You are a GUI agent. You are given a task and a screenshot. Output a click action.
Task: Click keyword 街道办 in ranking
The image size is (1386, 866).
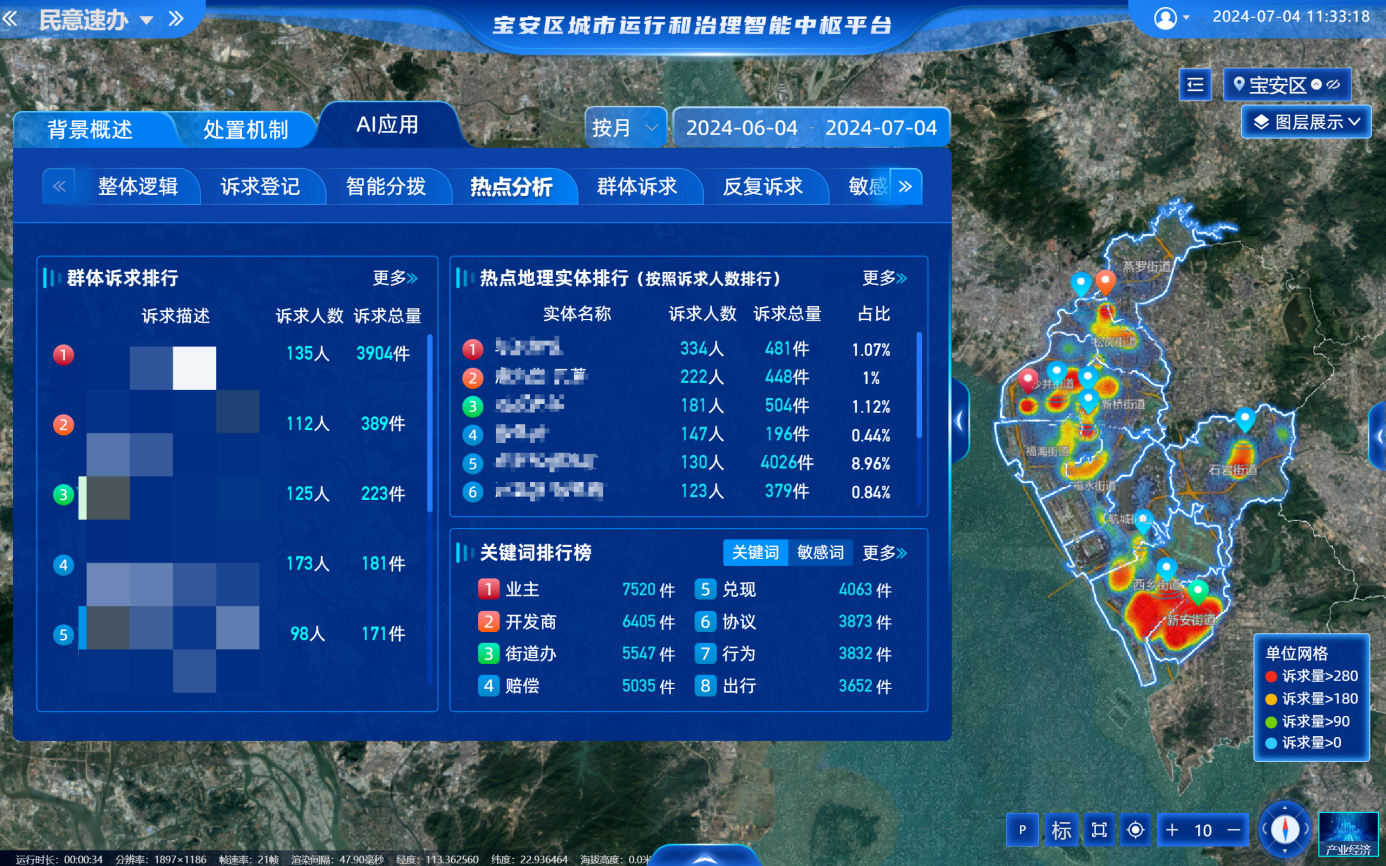(x=531, y=654)
